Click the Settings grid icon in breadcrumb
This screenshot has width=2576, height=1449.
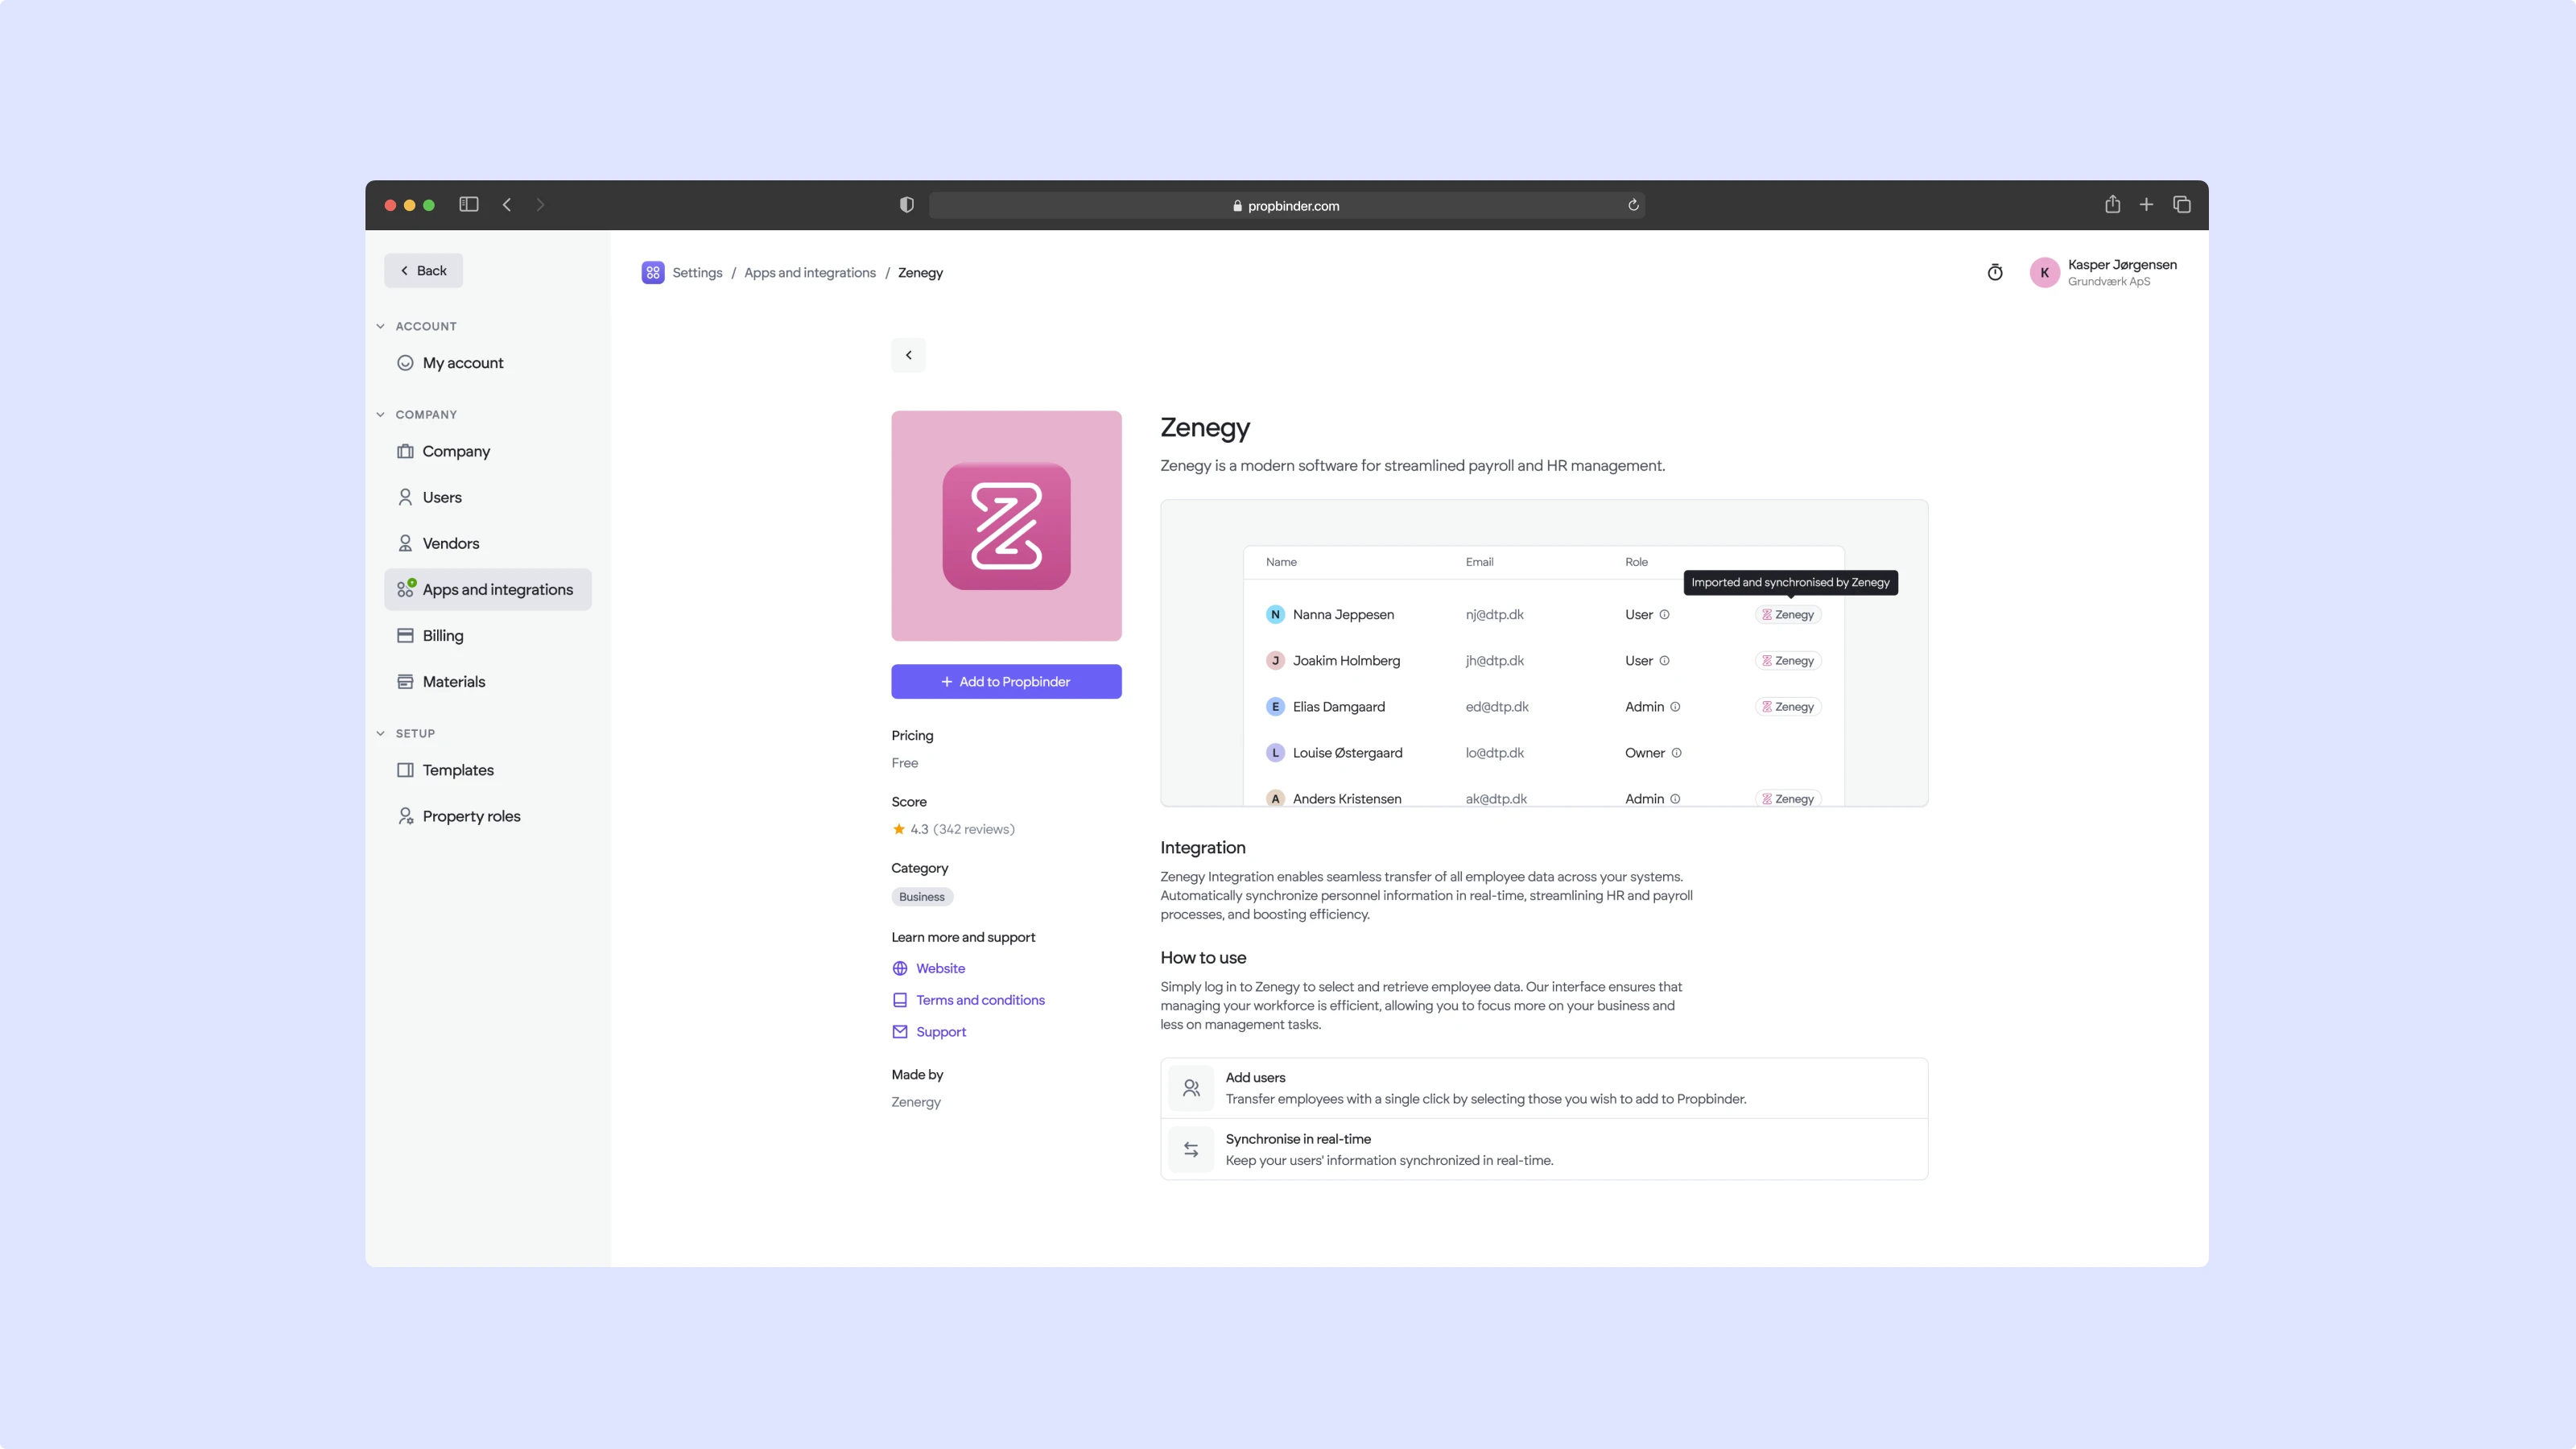[653, 272]
